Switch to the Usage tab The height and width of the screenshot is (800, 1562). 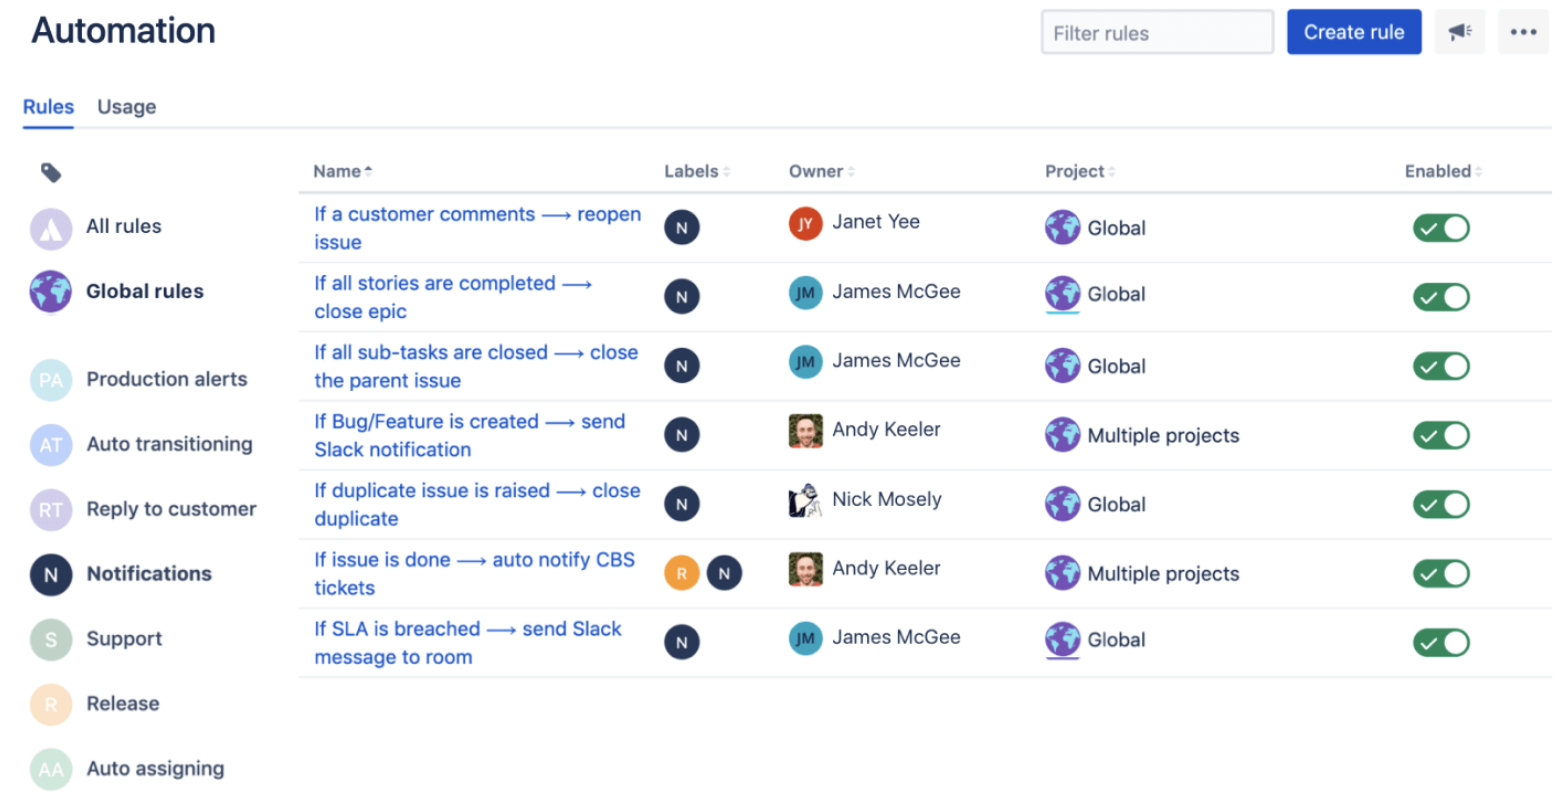[x=126, y=107]
